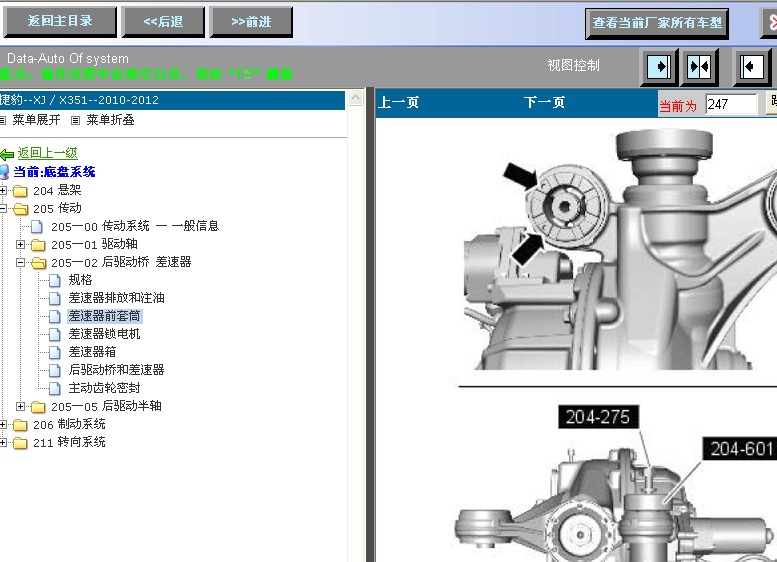Expand the 205一01 驱动轴 node
The image size is (777, 562).
pyautogui.click(x=21, y=244)
